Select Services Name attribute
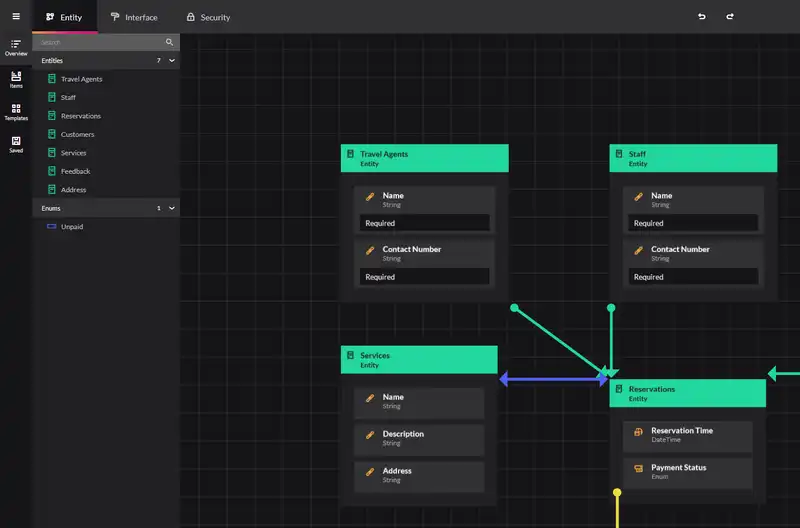This screenshot has height=528, width=800. point(419,403)
